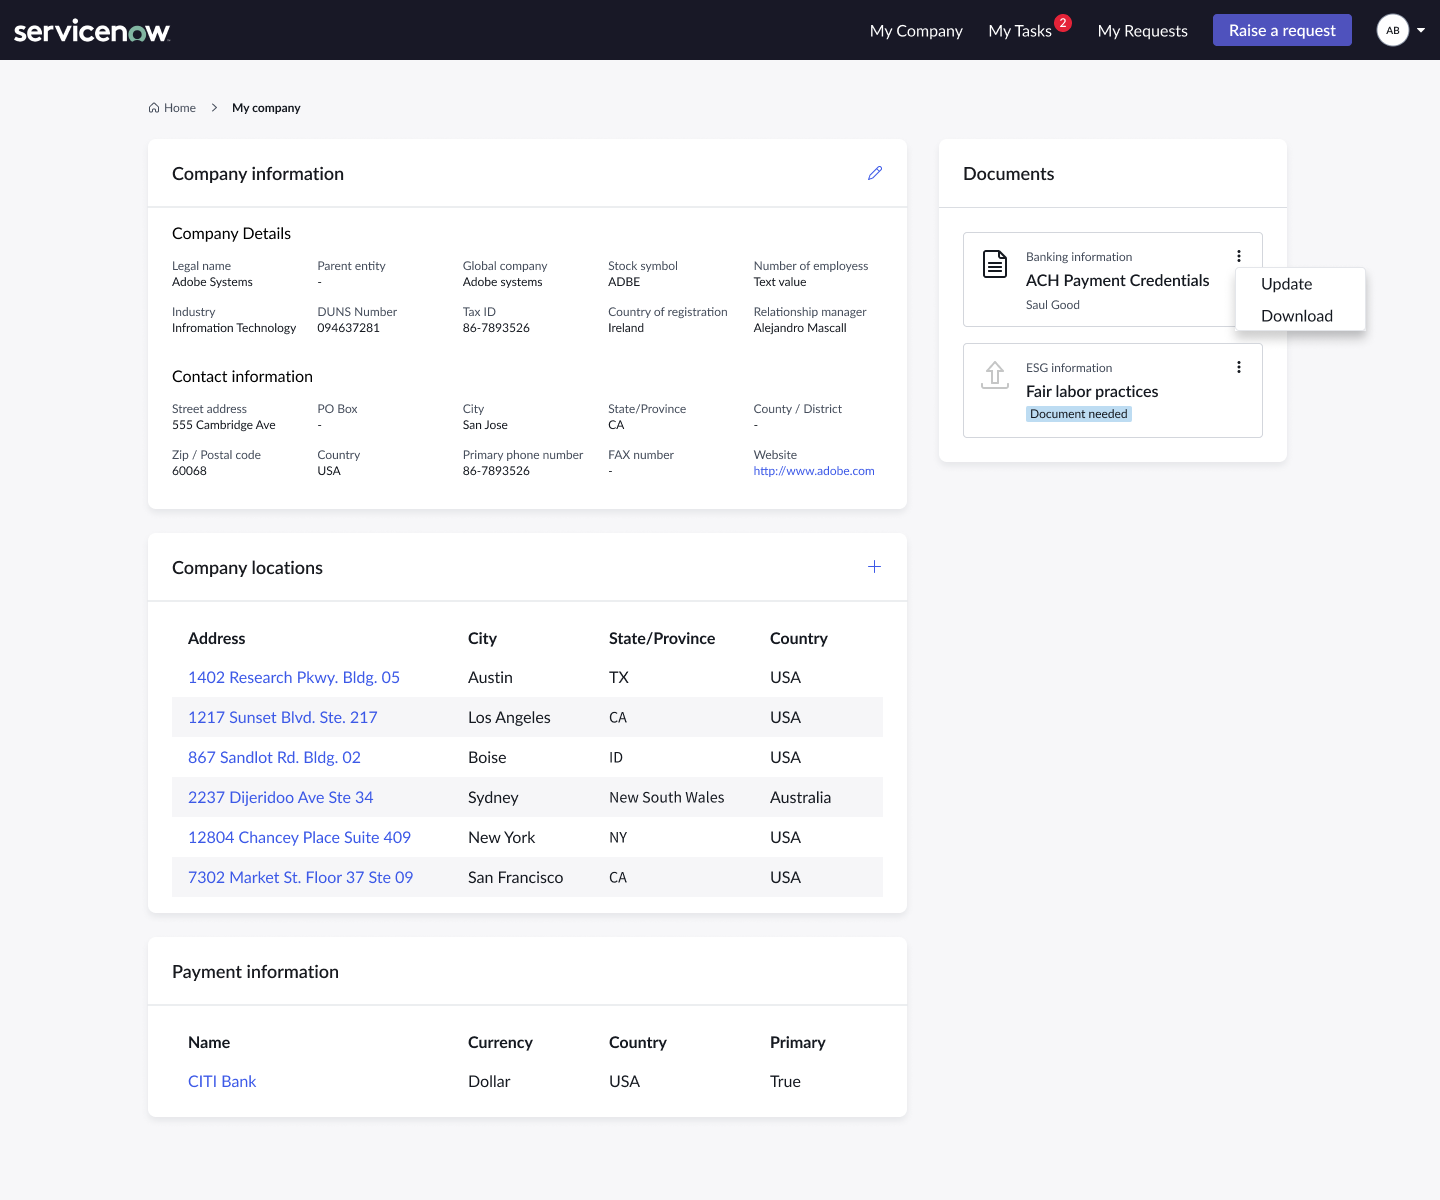Click the ServiceNow logo

(x=92, y=31)
